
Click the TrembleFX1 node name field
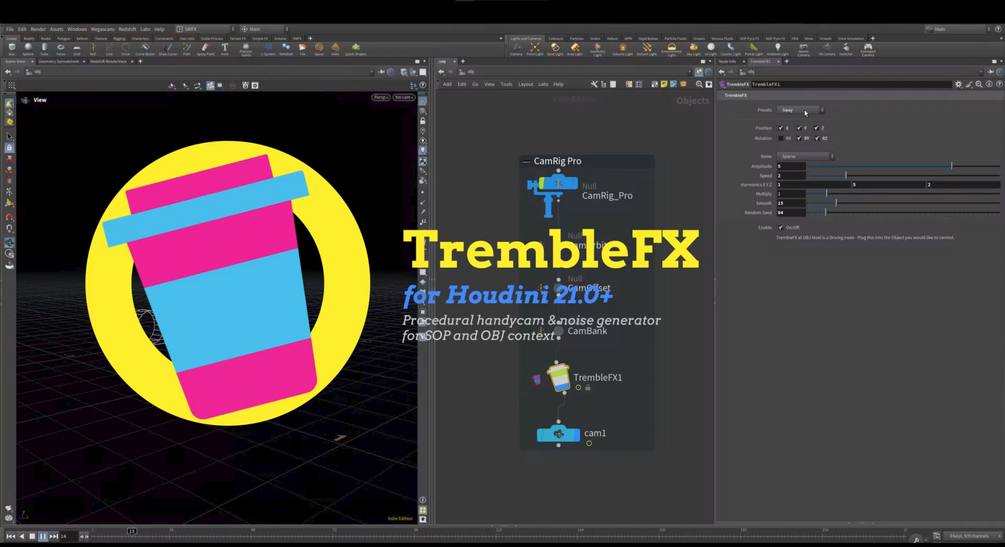click(x=850, y=84)
